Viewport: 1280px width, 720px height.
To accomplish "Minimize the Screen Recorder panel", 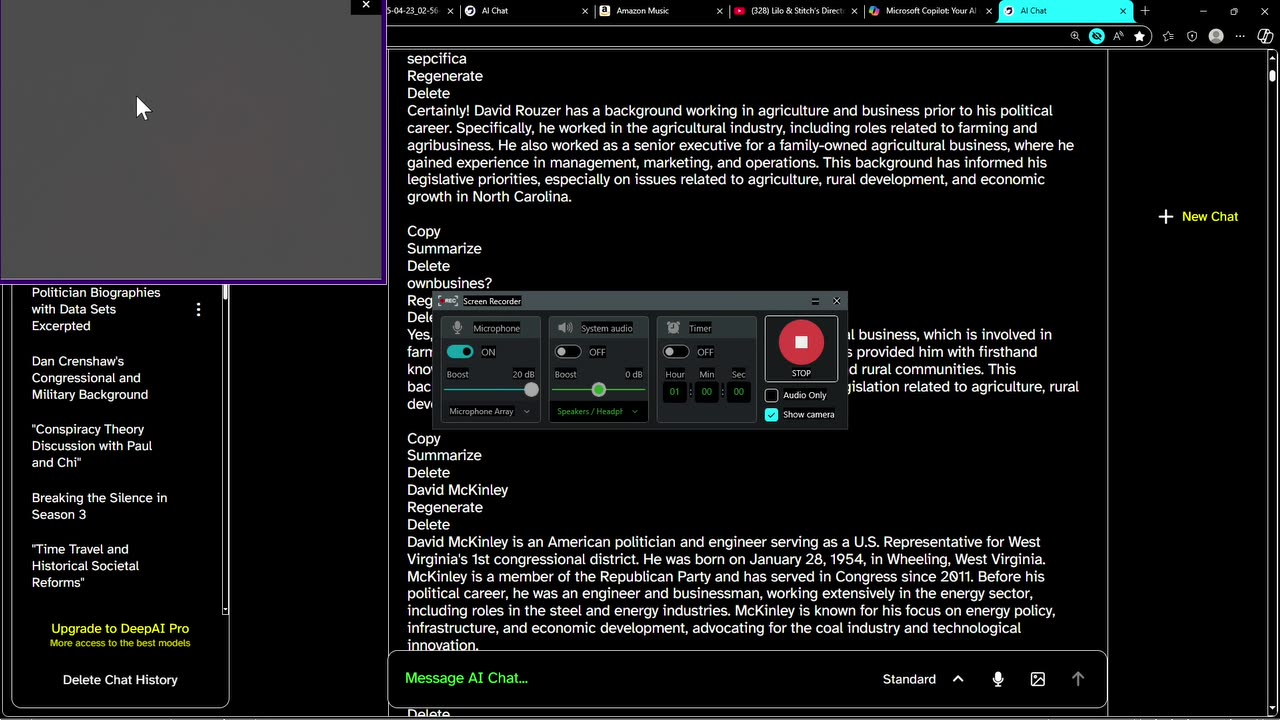I will pos(815,301).
